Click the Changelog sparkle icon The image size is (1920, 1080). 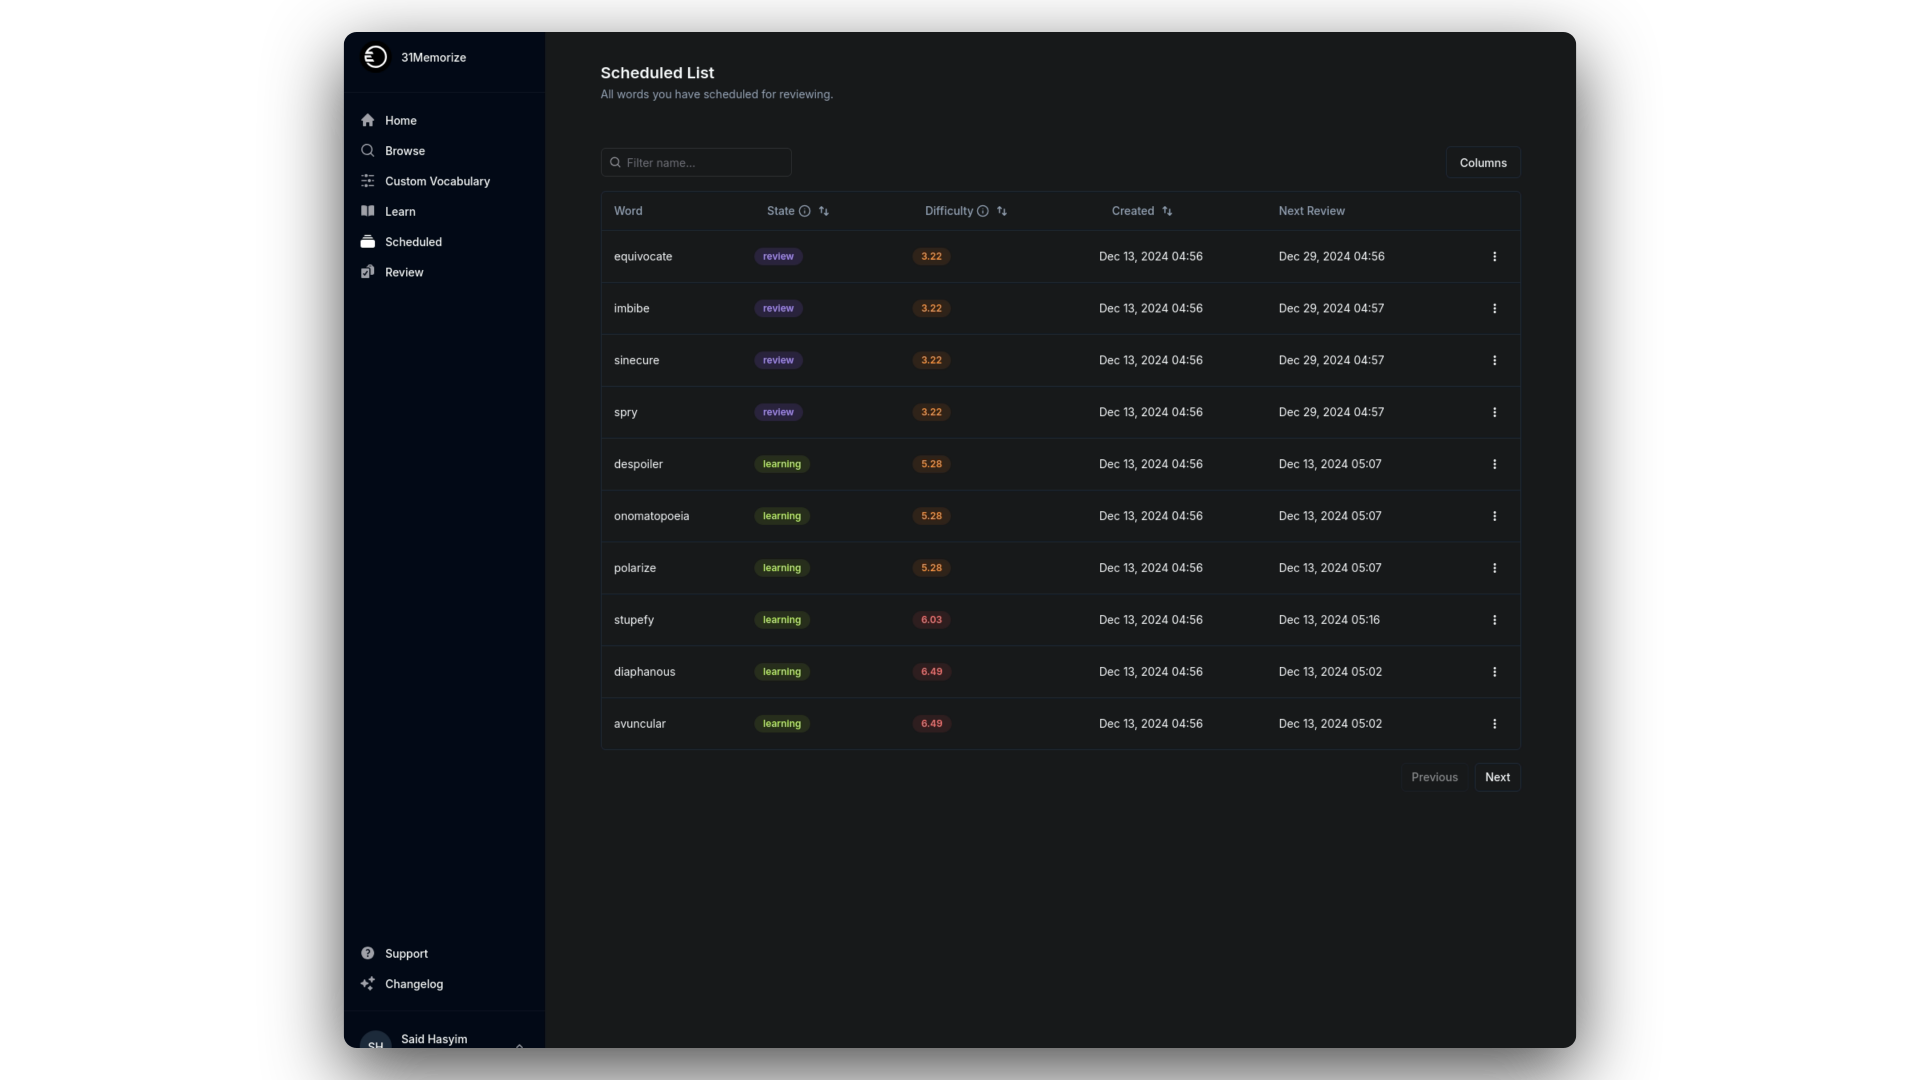[x=368, y=984]
